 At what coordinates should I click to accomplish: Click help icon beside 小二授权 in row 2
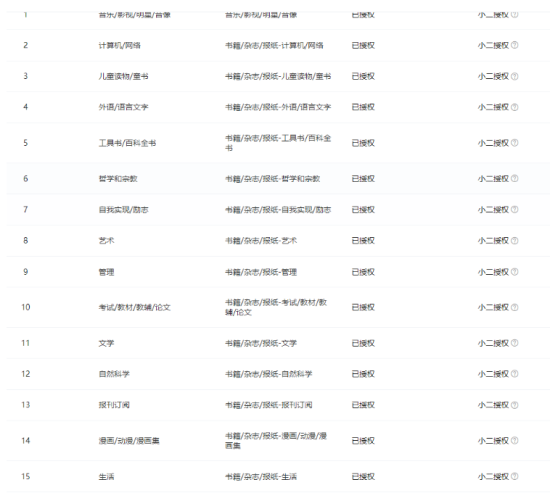(515, 45)
